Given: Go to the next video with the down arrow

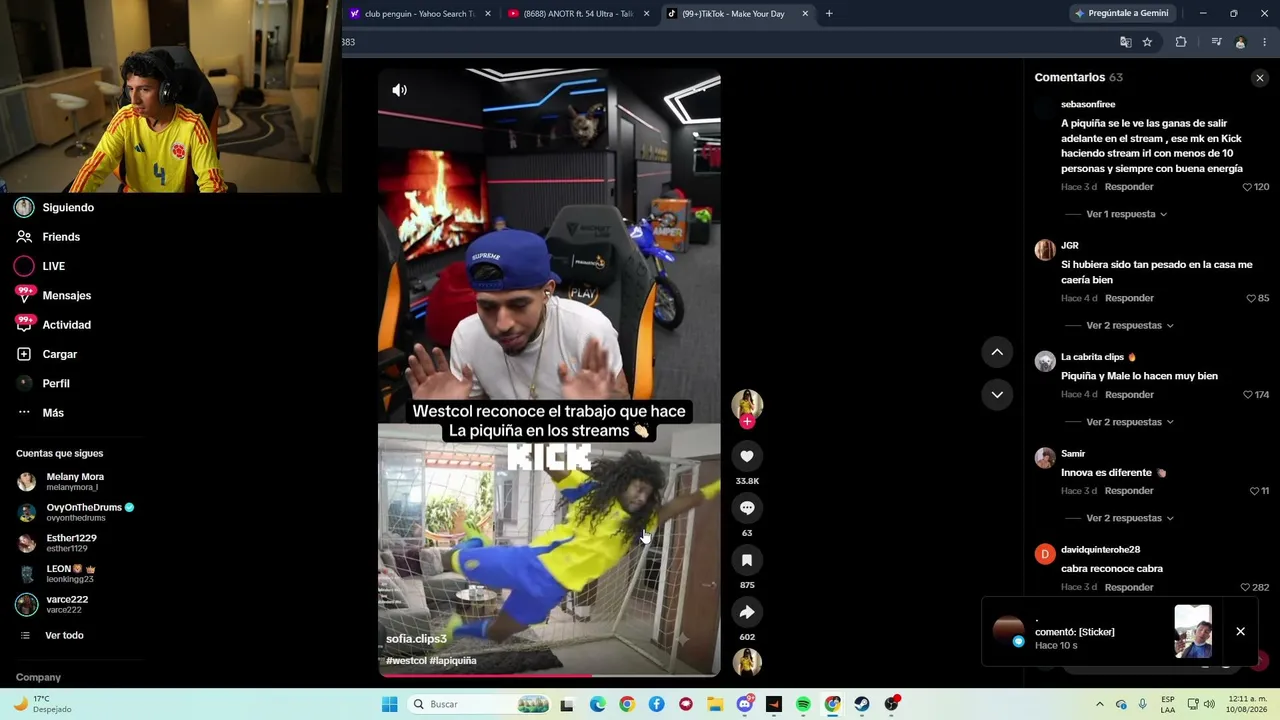Looking at the screenshot, I should (x=997, y=394).
